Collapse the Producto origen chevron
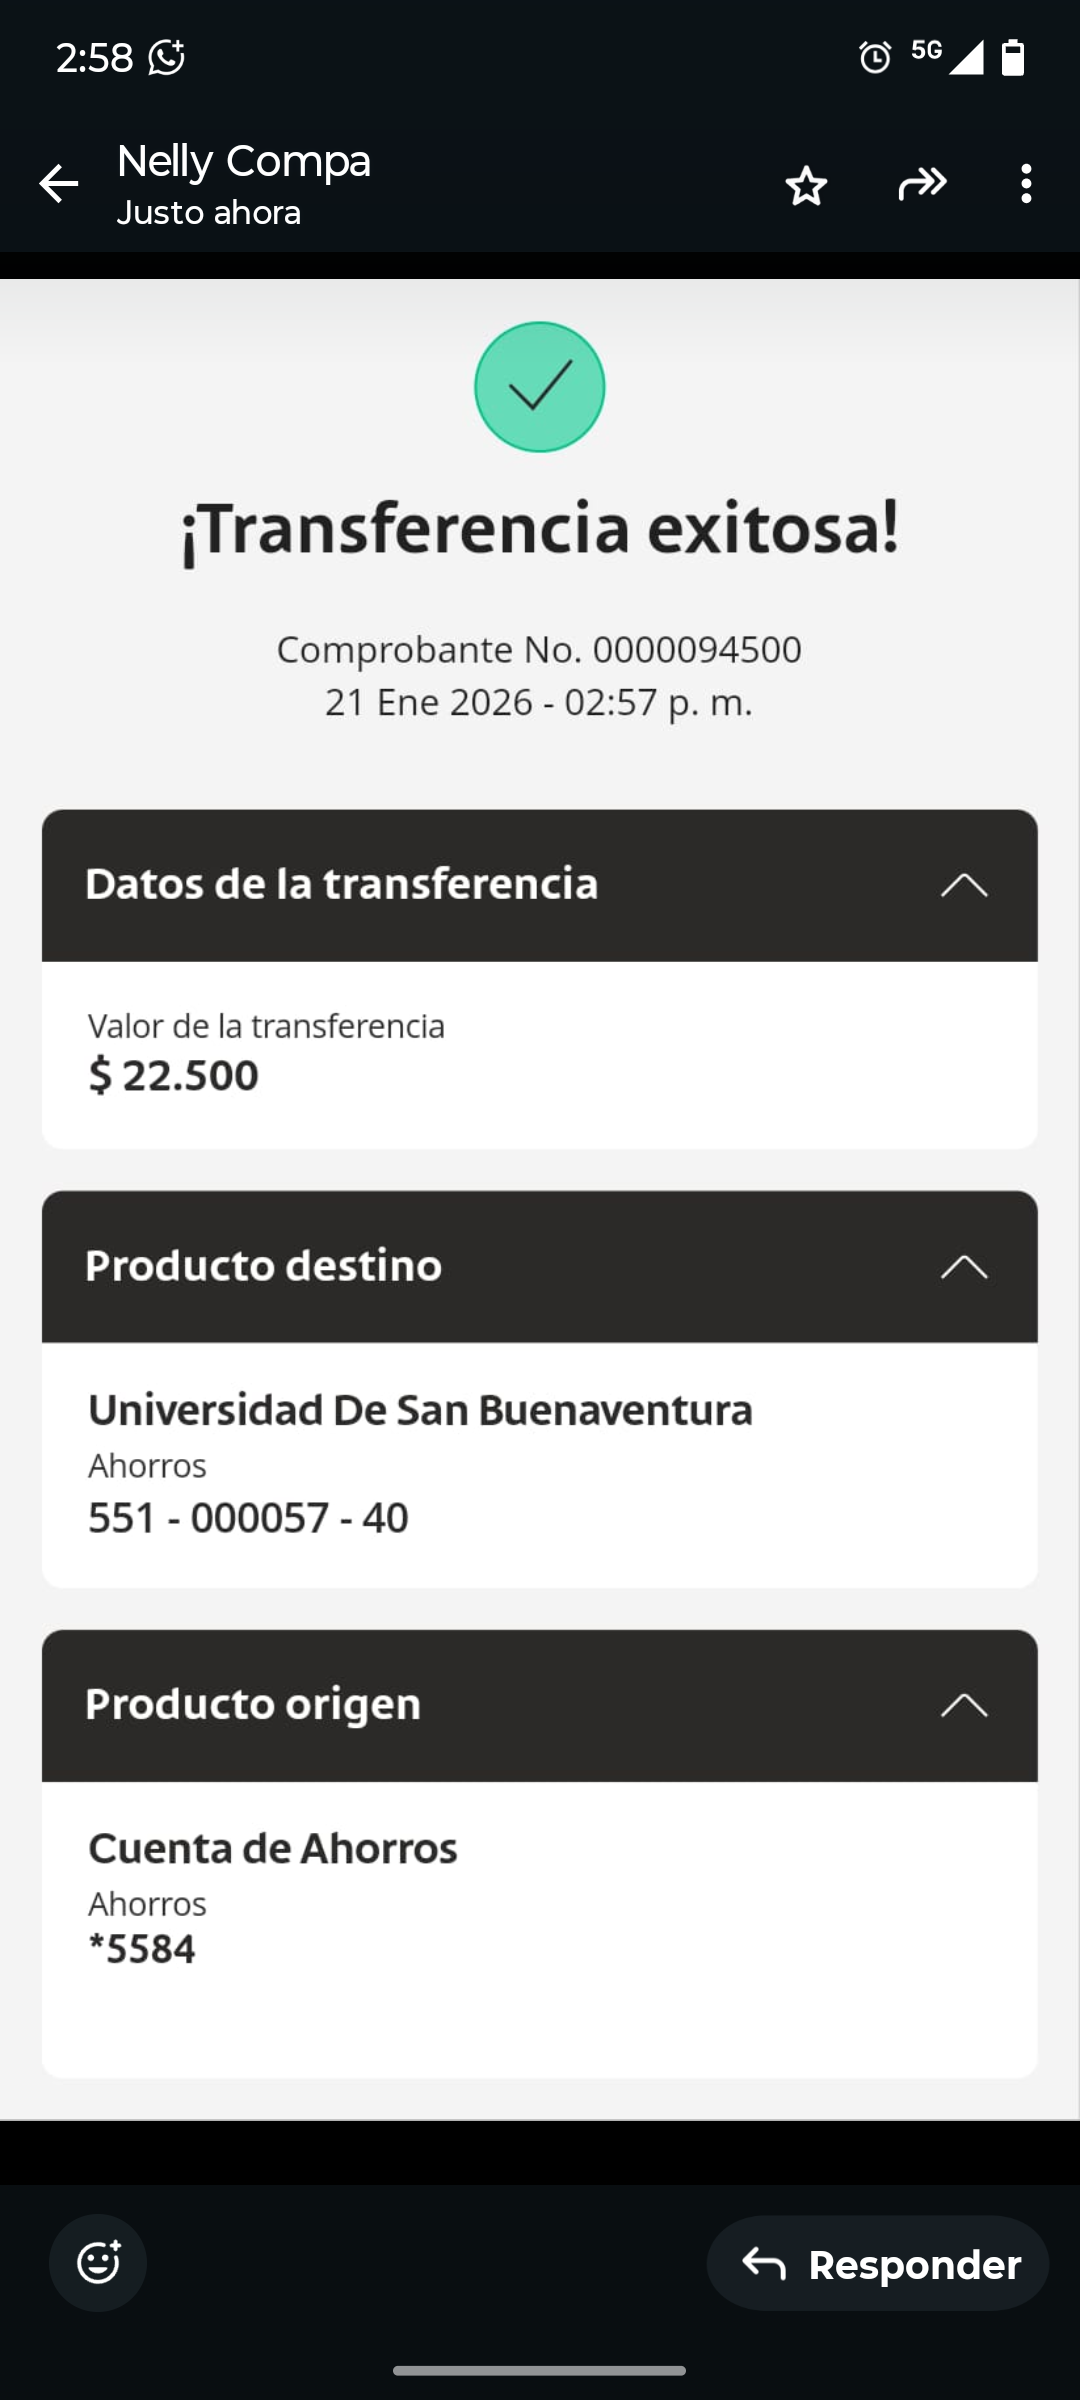The image size is (1080, 2400). [x=964, y=1705]
